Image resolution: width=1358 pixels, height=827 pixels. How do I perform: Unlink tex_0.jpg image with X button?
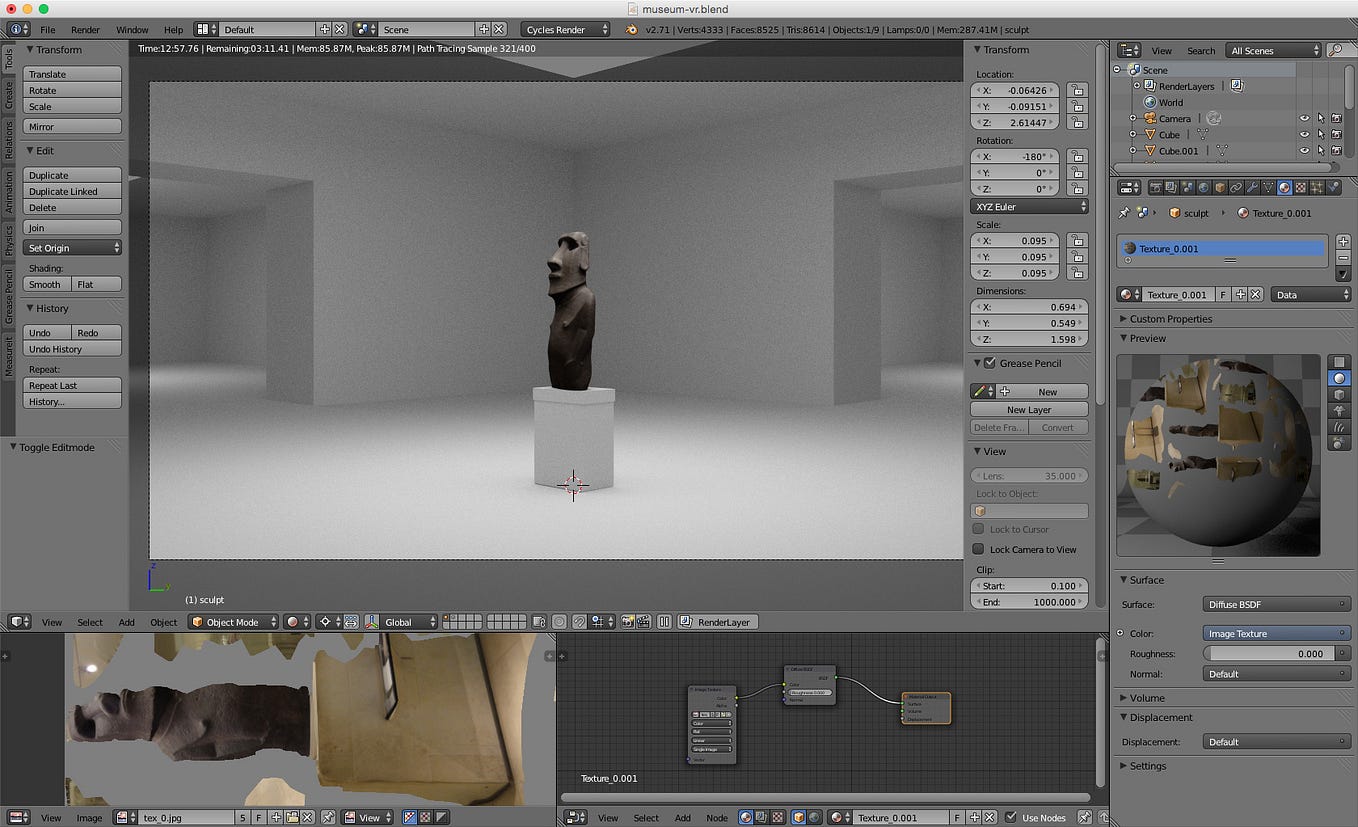pos(308,818)
